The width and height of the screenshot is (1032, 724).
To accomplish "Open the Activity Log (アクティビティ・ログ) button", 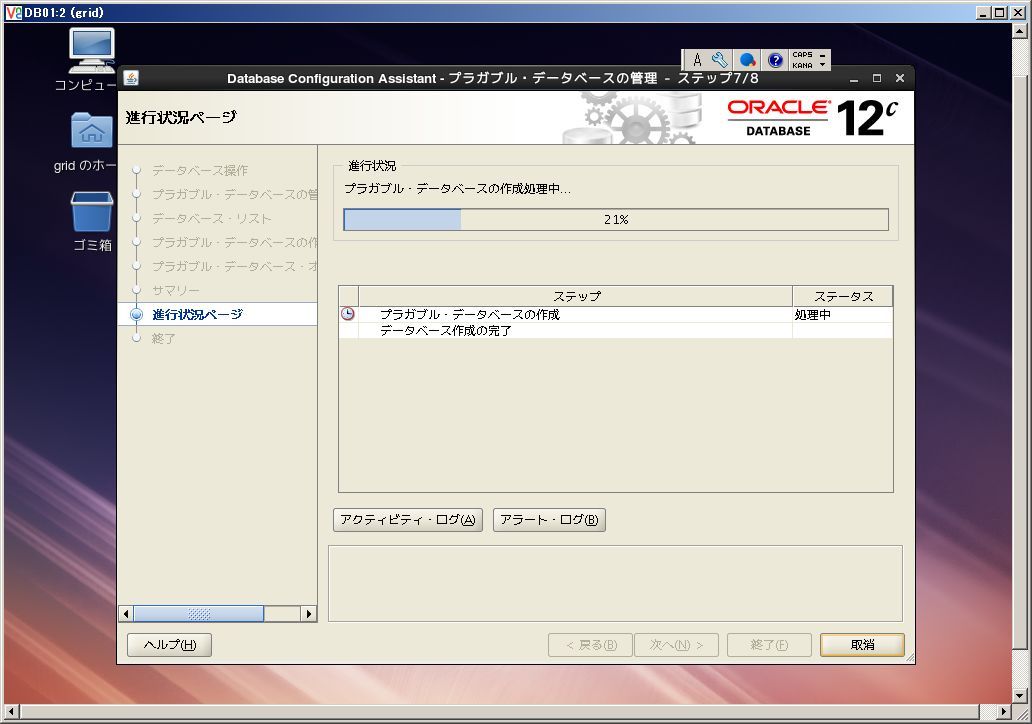I will click(408, 520).
